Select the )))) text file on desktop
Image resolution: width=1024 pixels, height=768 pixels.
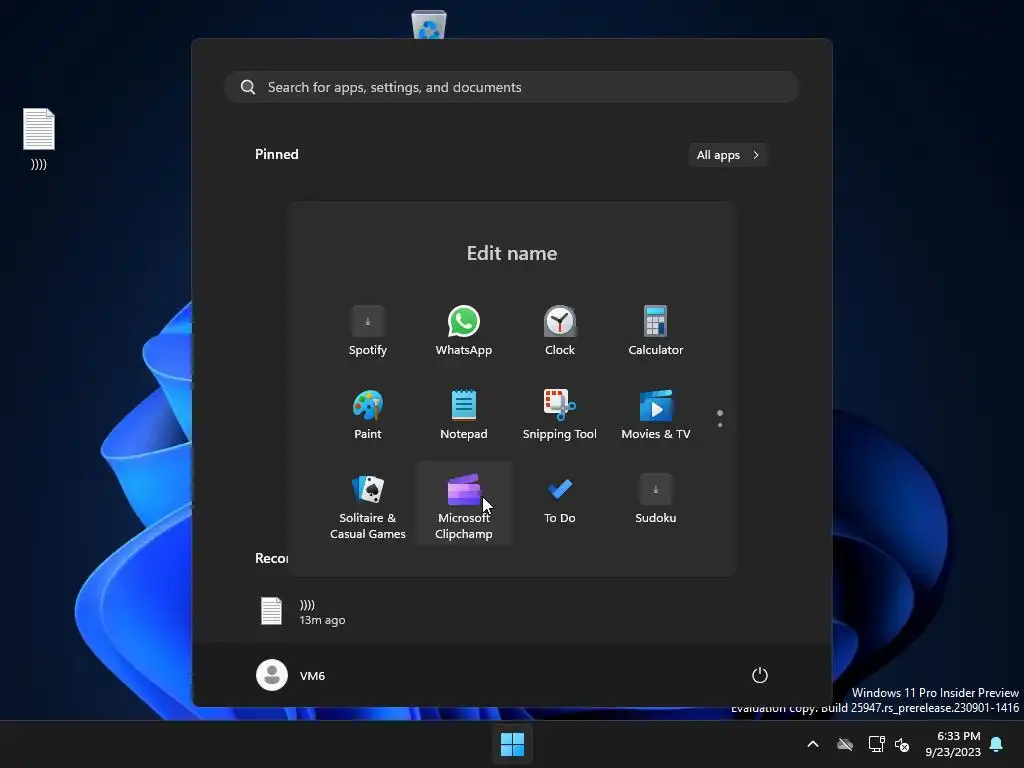[39, 138]
